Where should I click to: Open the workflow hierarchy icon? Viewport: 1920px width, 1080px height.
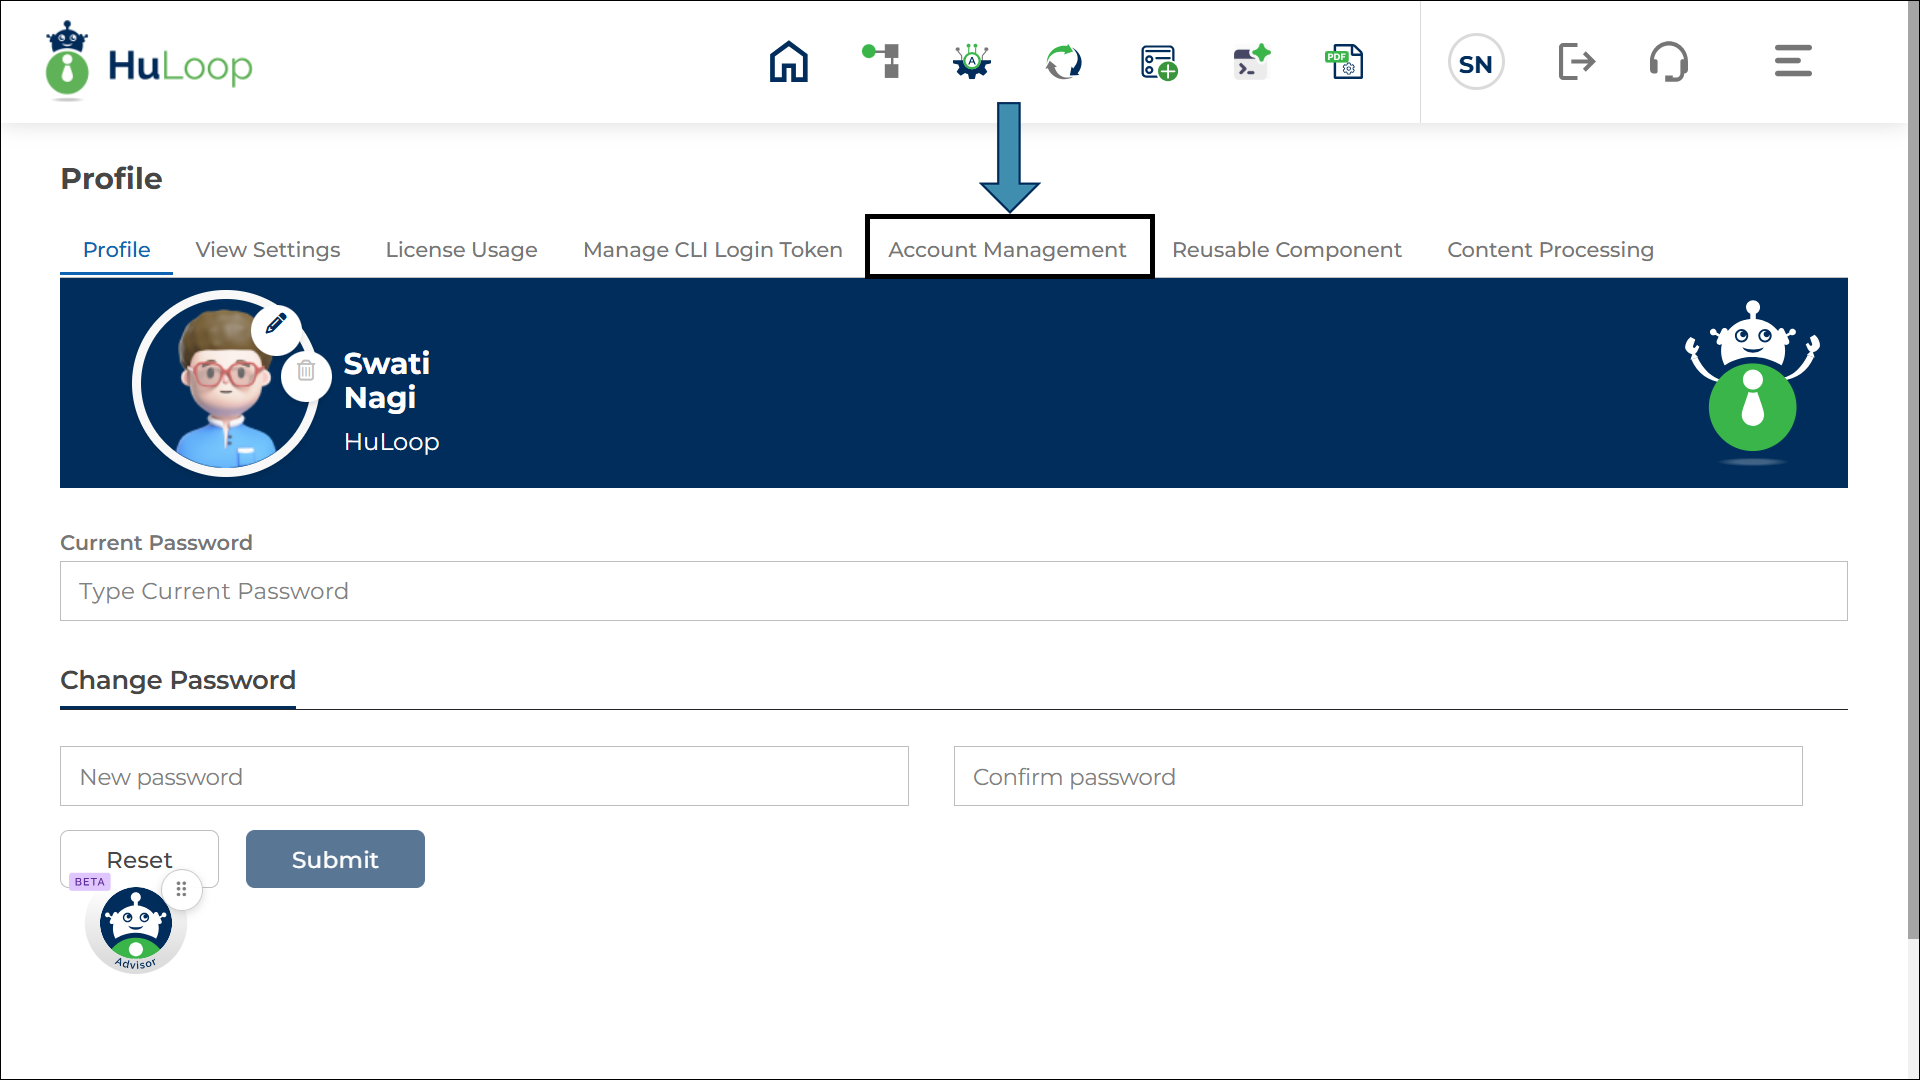(881, 61)
